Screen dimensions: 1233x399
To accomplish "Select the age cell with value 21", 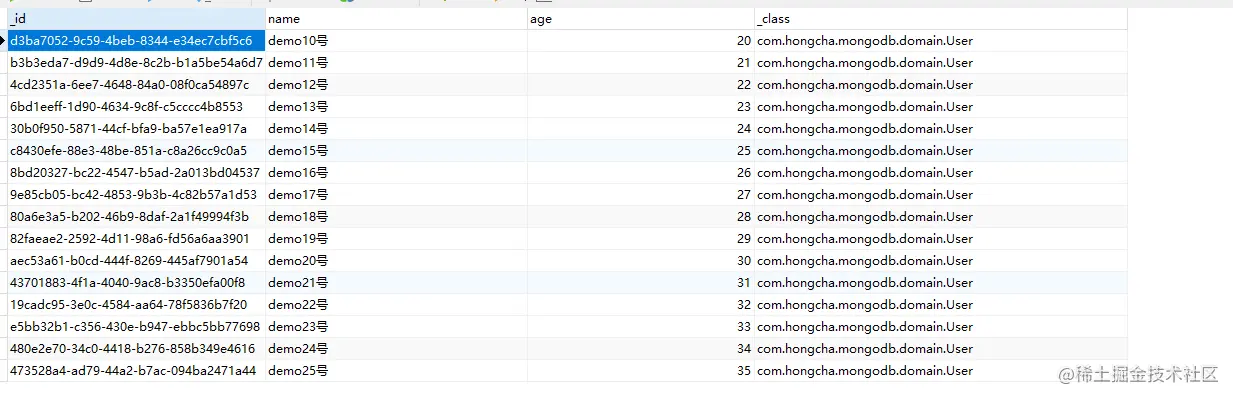I will 641,63.
